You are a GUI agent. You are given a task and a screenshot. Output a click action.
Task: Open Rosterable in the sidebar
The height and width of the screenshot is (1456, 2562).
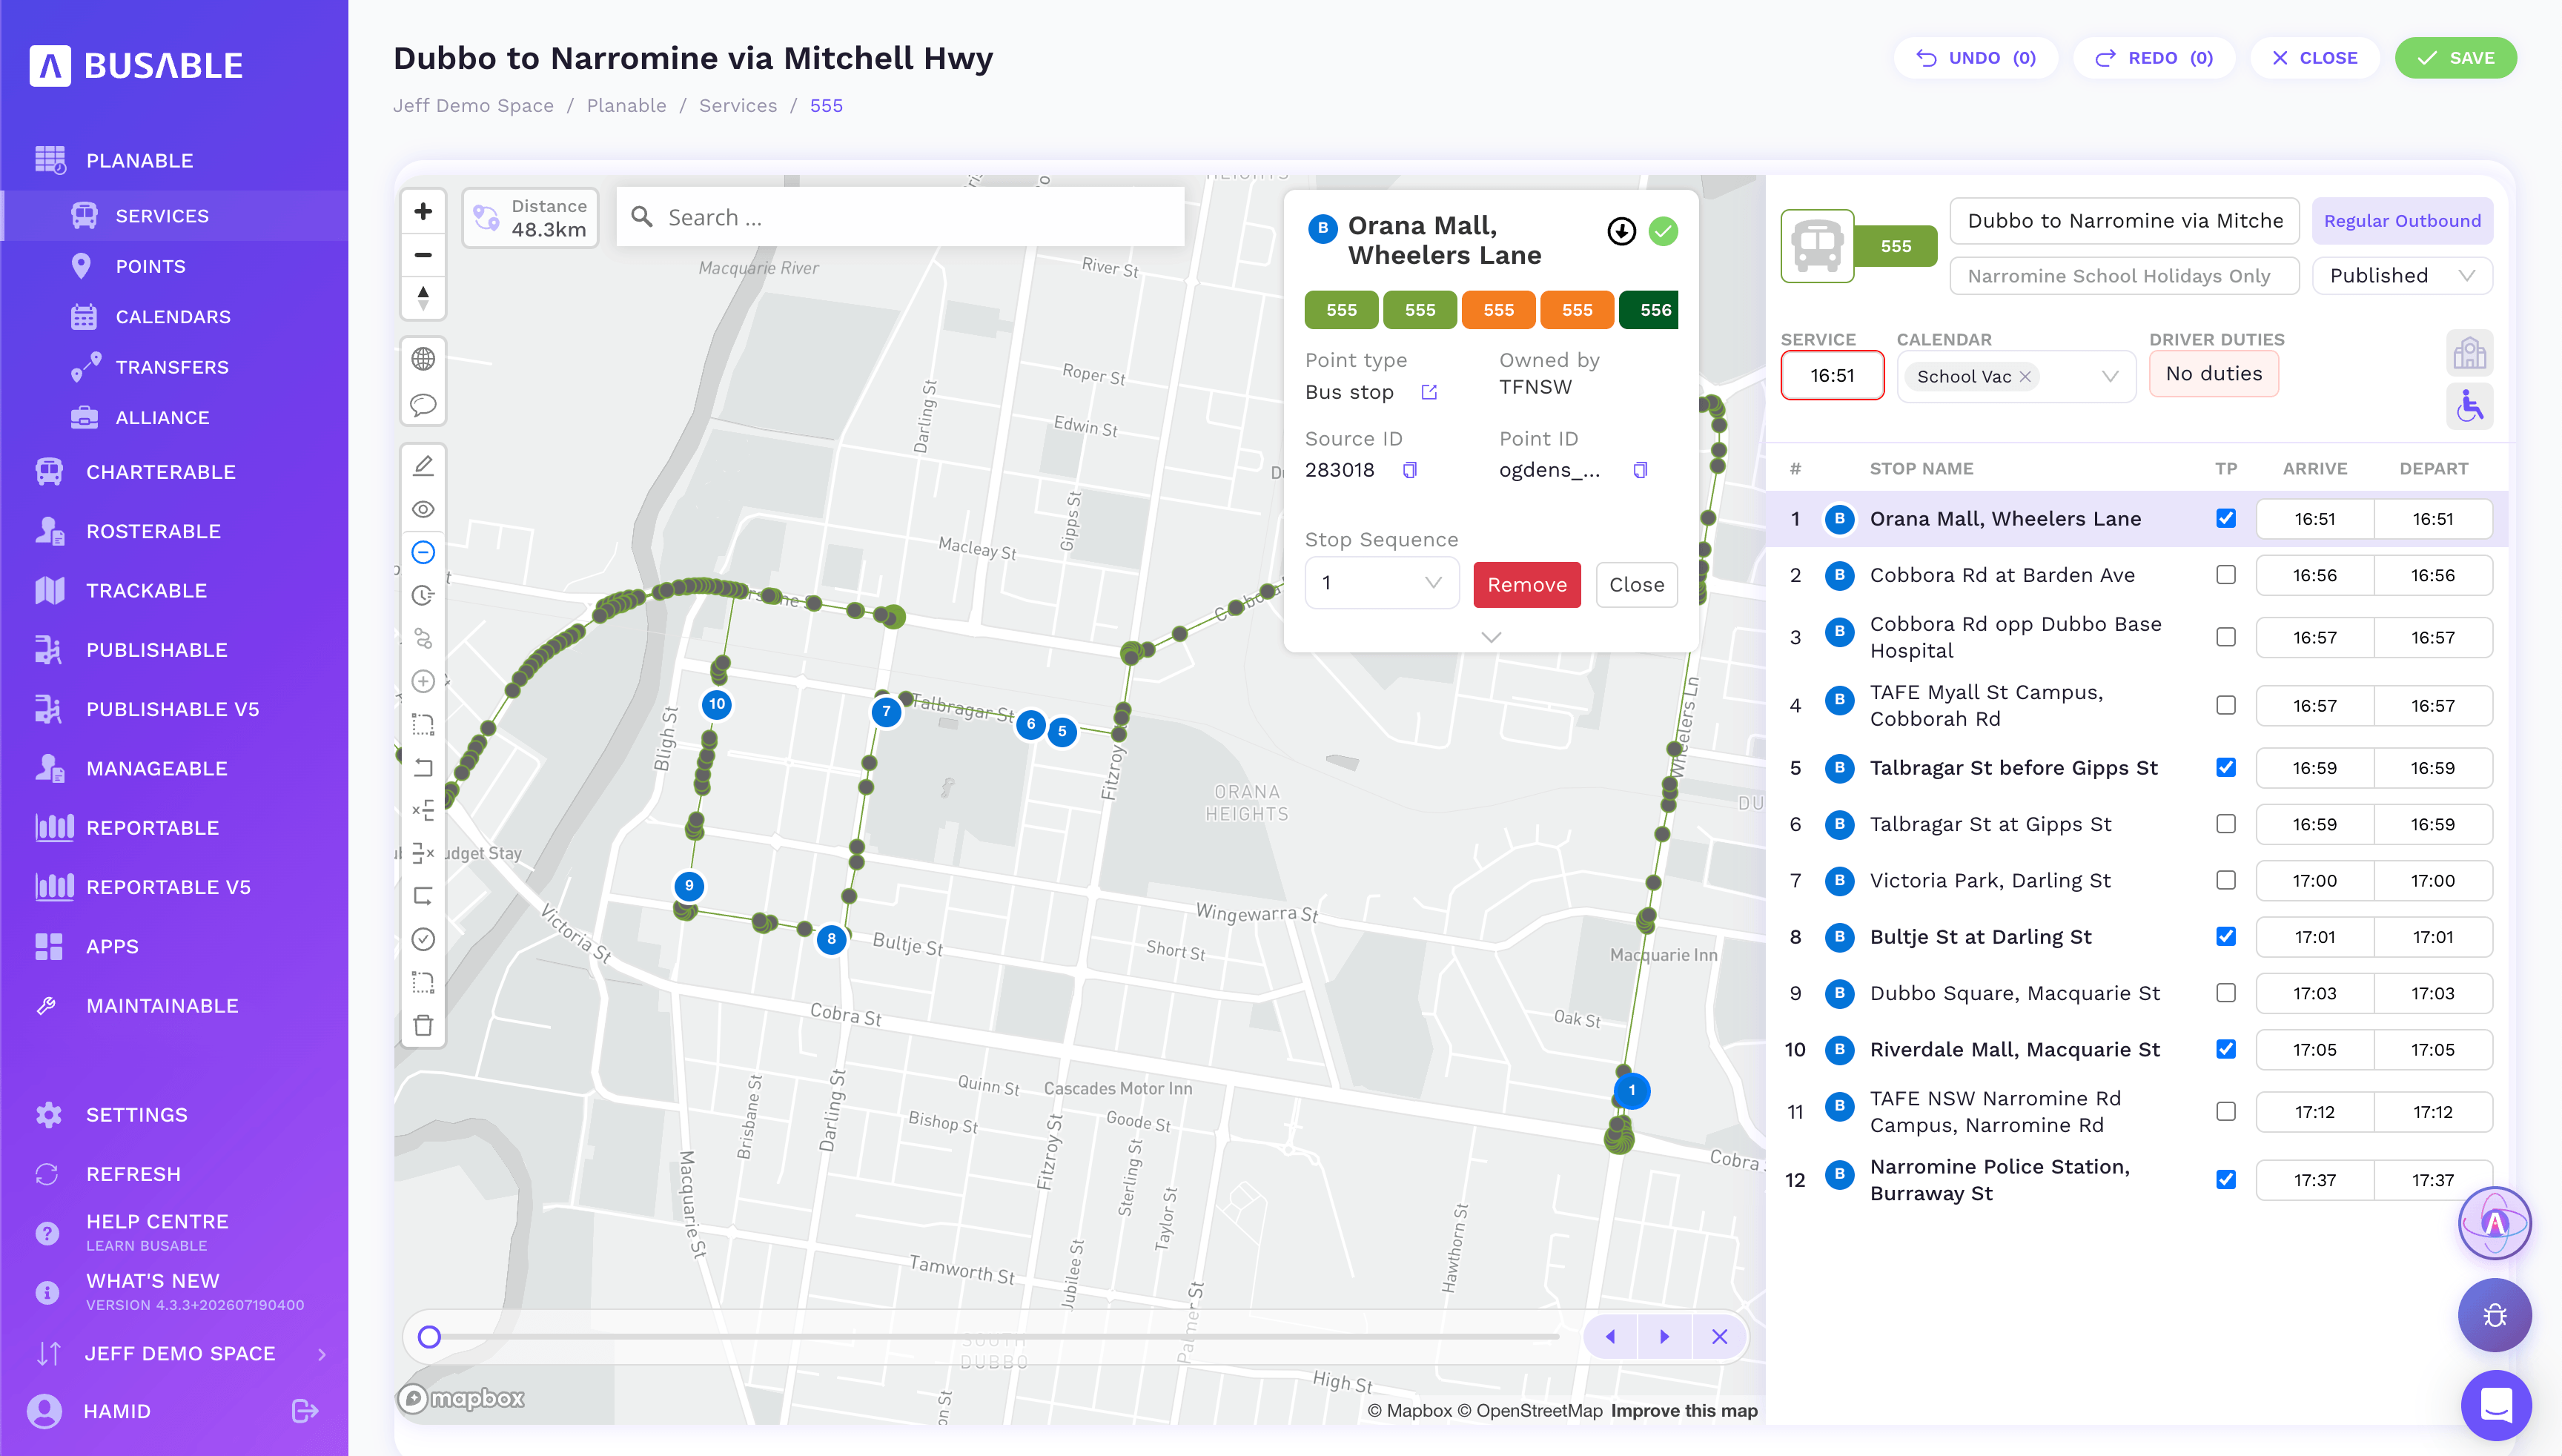[153, 531]
